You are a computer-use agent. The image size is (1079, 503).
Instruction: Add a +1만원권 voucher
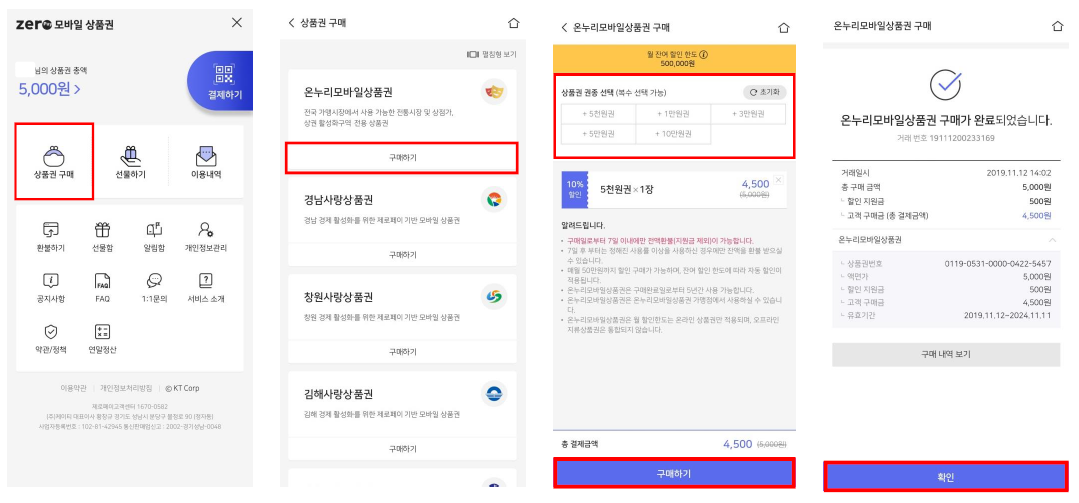click(x=673, y=114)
